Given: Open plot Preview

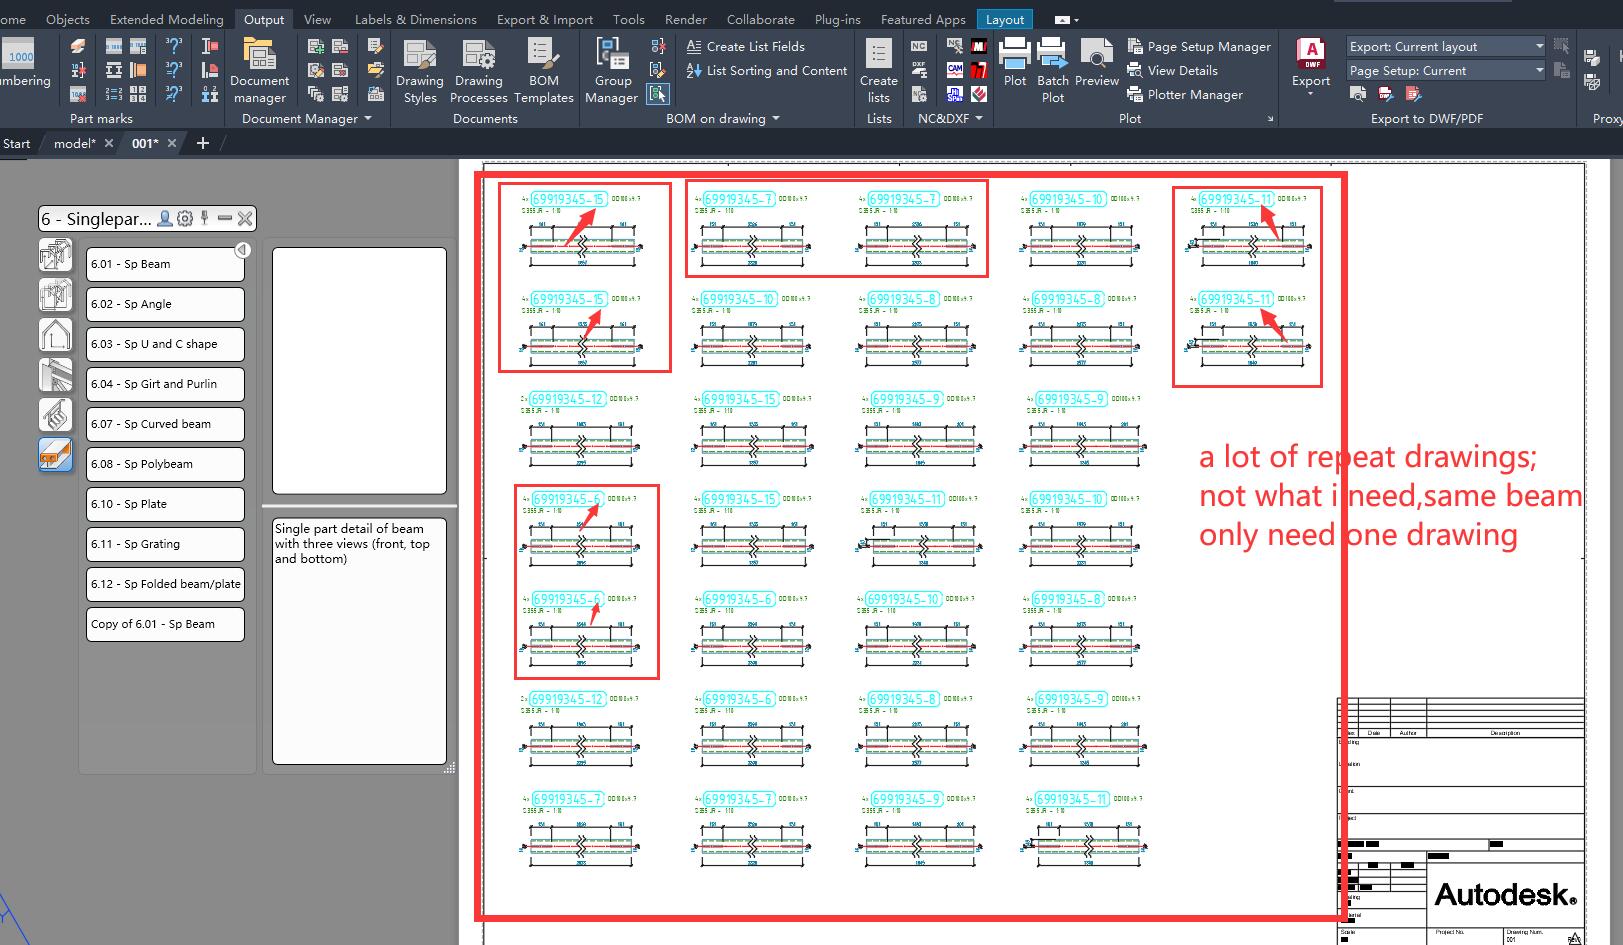Looking at the screenshot, I should pos(1097,62).
